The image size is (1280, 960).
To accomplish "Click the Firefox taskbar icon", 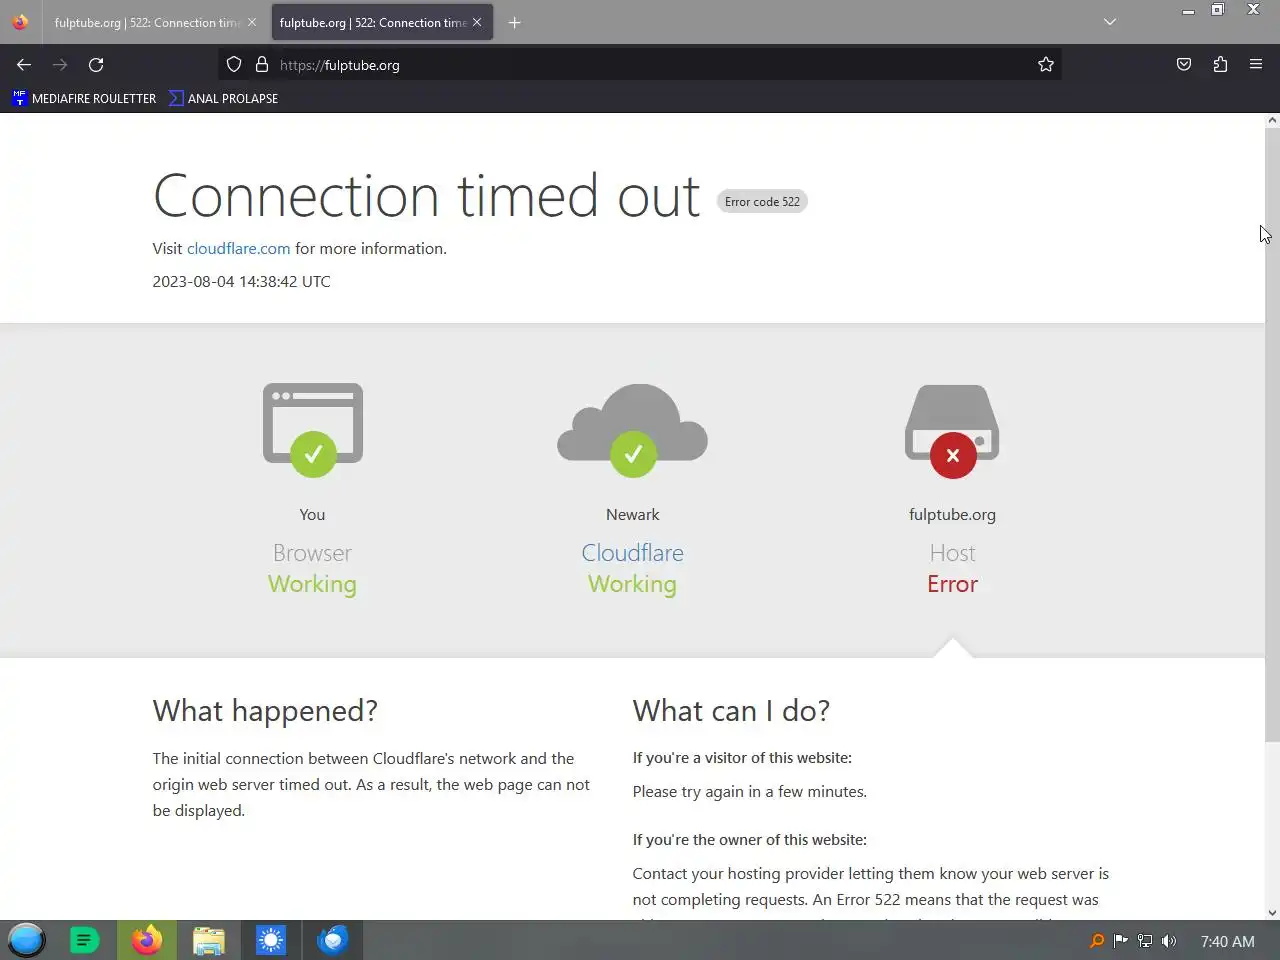I will tap(147, 940).
